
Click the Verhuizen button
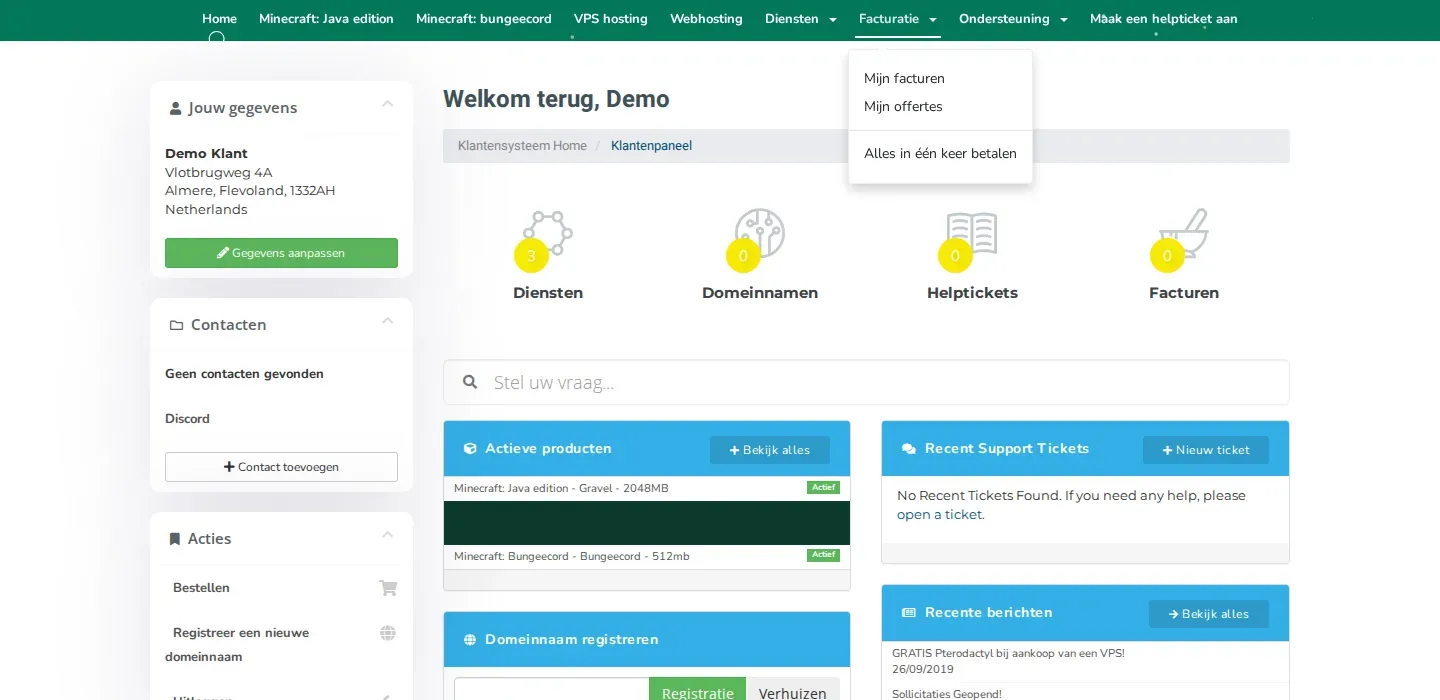(793, 690)
